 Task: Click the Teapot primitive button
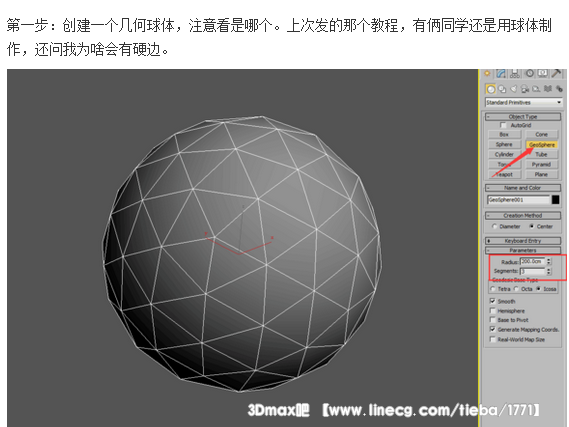tap(504, 175)
